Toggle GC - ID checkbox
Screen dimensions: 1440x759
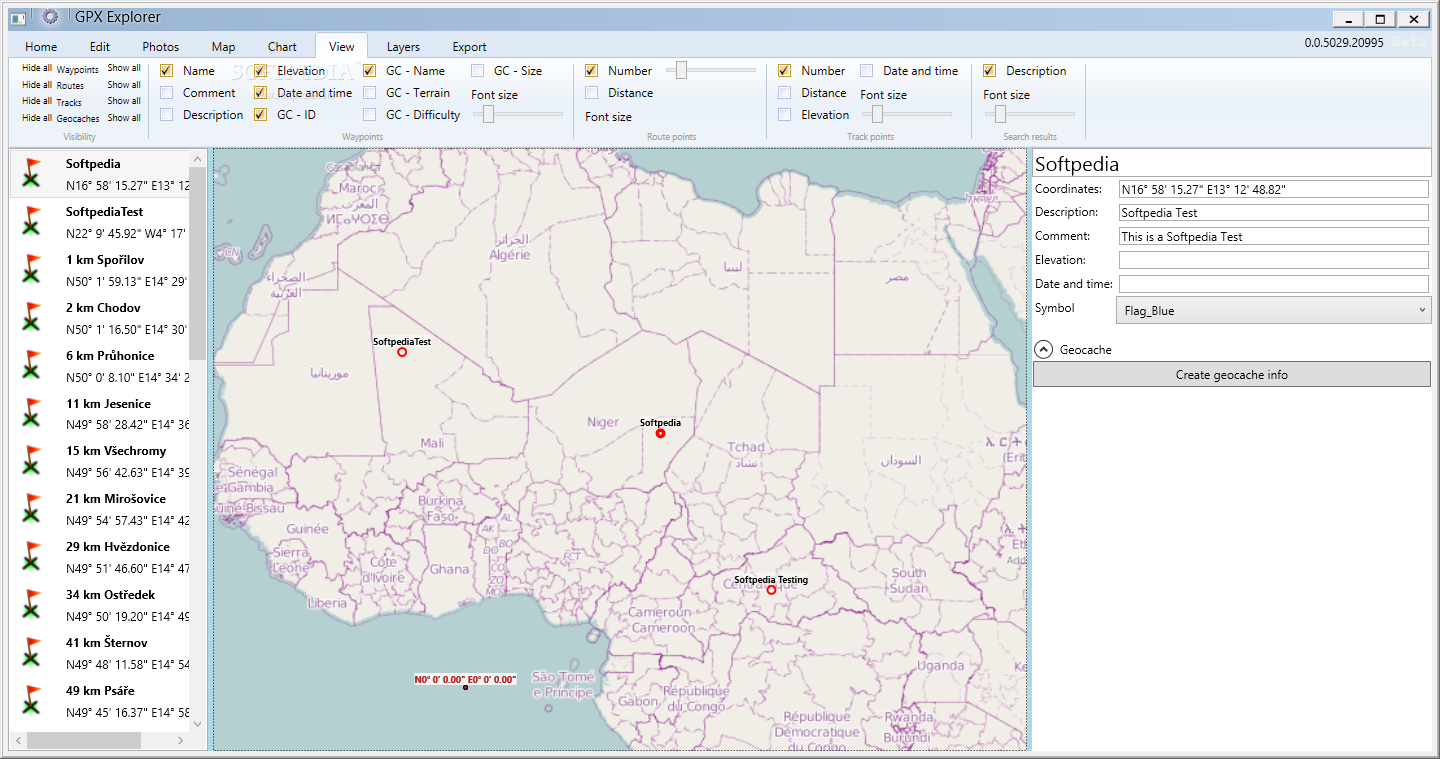tap(260, 115)
